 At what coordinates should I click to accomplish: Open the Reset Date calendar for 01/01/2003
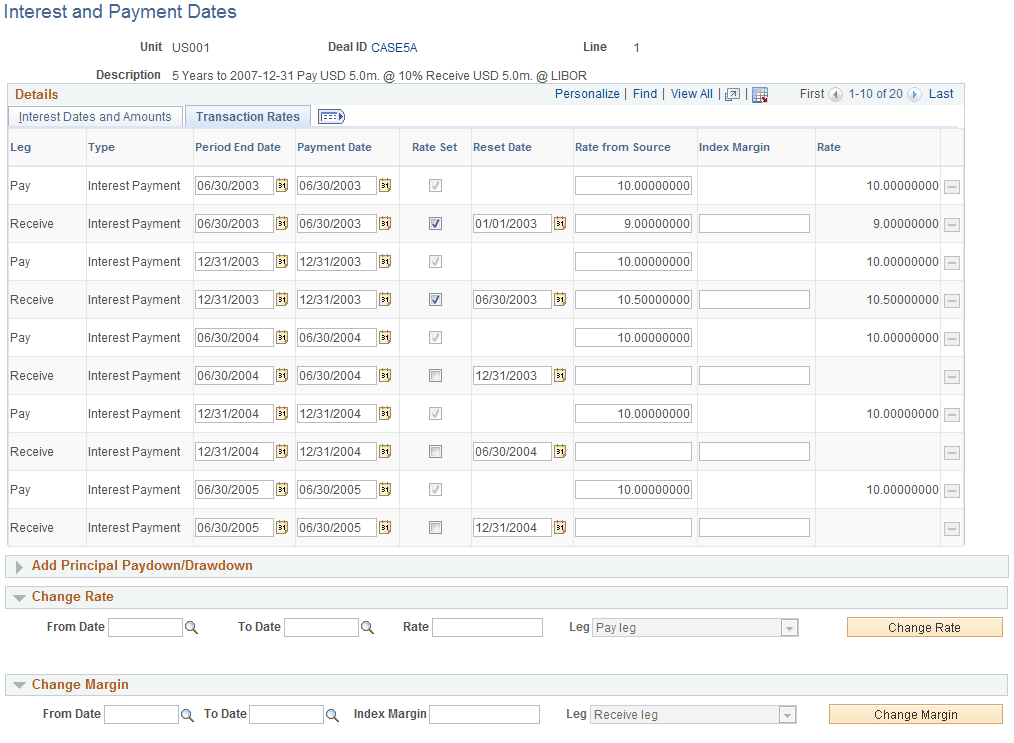[559, 223]
